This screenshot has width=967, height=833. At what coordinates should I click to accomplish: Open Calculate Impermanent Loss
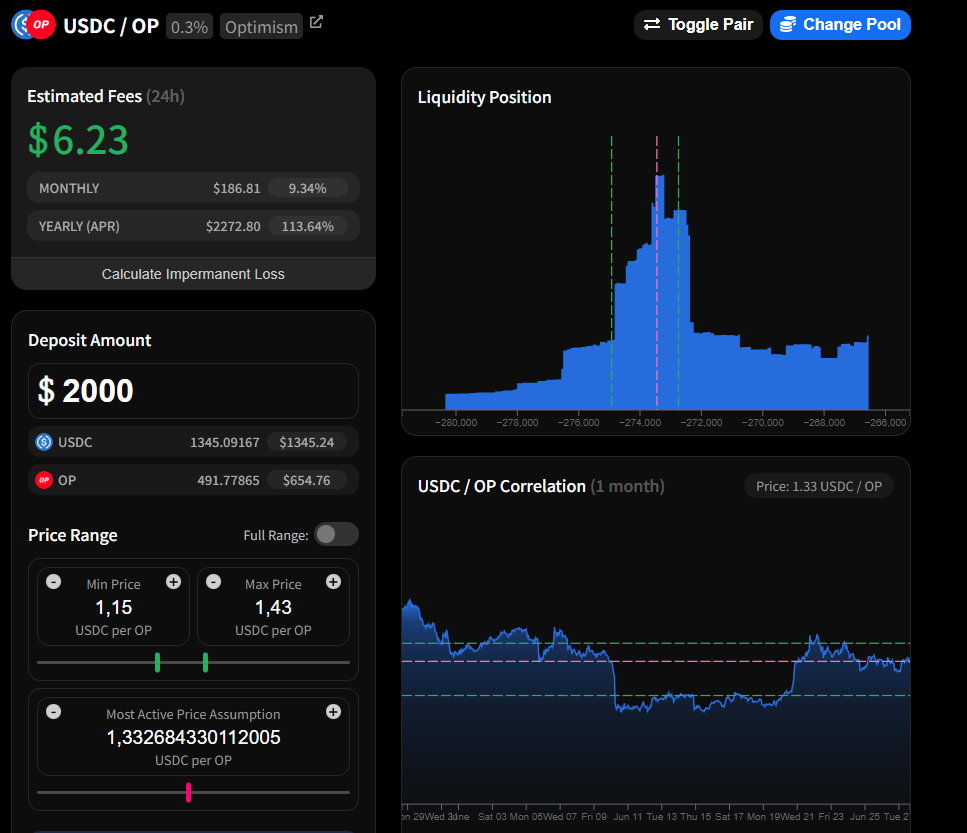pos(193,274)
